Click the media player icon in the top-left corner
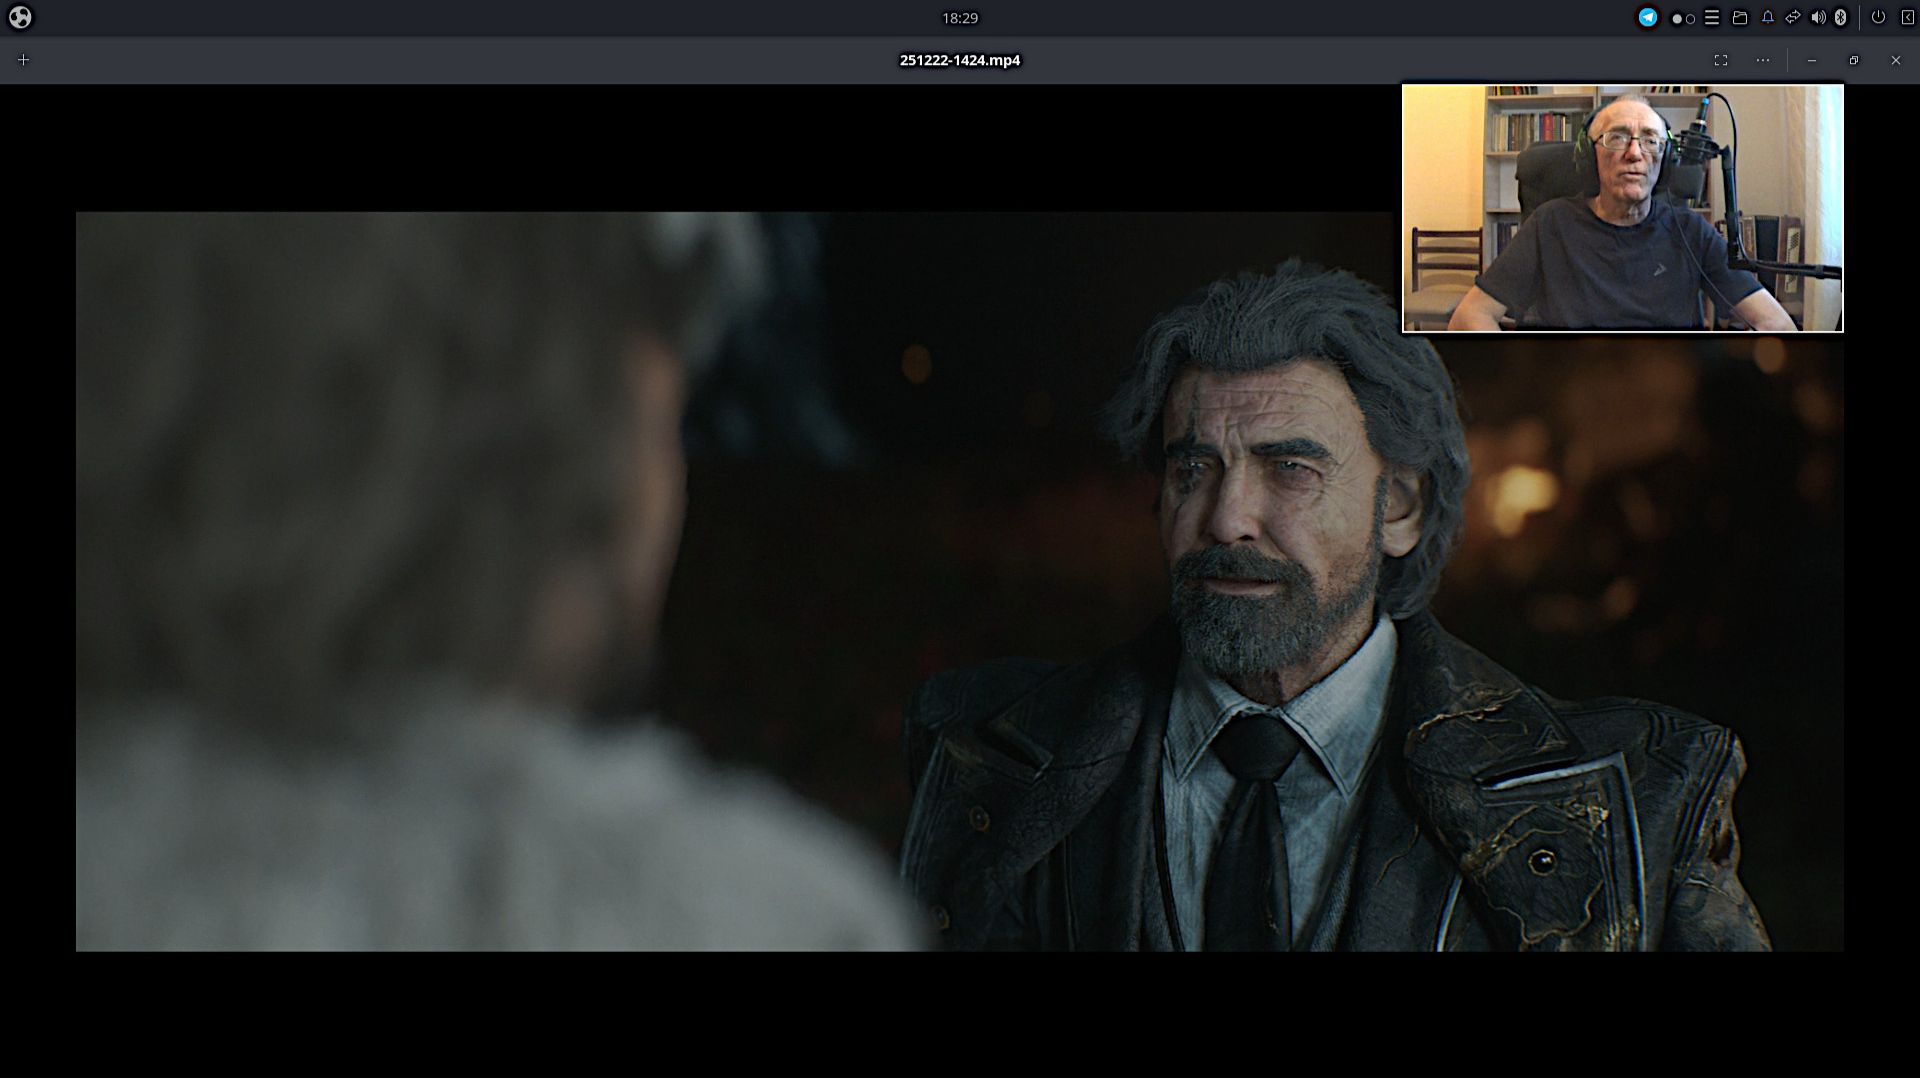This screenshot has height=1078, width=1920. tap(20, 17)
